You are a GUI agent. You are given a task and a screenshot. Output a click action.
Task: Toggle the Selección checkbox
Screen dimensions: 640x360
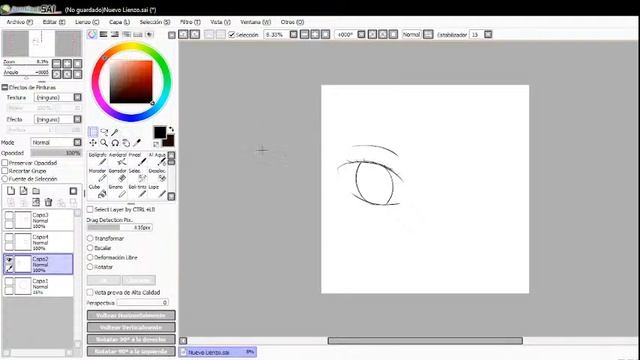click(231, 35)
